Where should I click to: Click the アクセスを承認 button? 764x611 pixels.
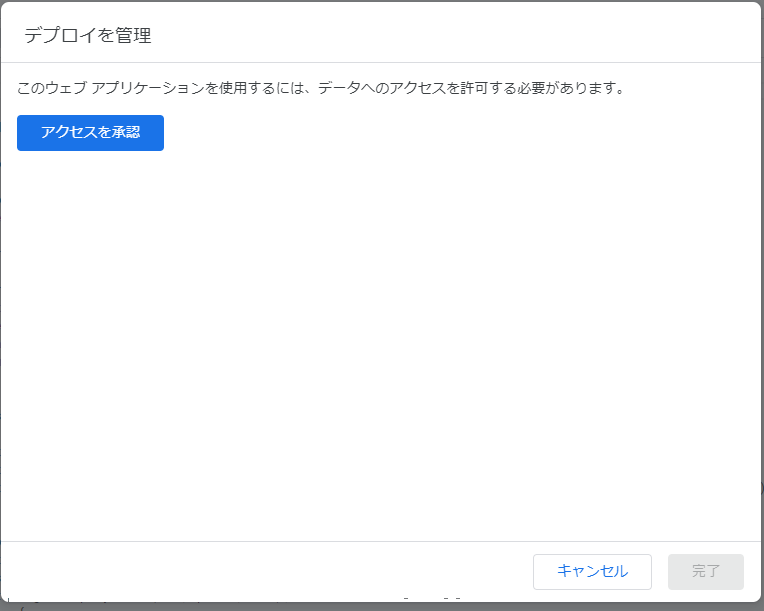click(90, 133)
